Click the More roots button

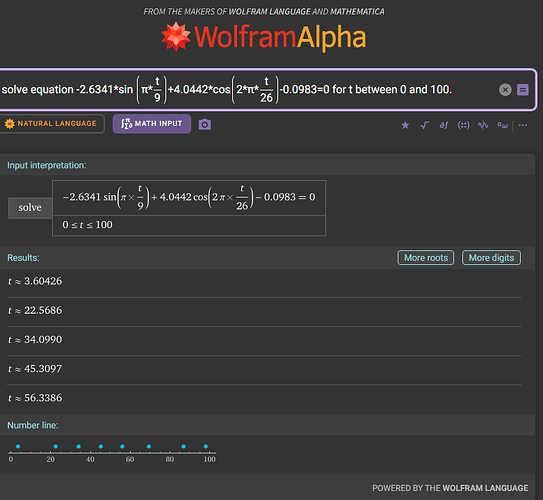coord(426,258)
